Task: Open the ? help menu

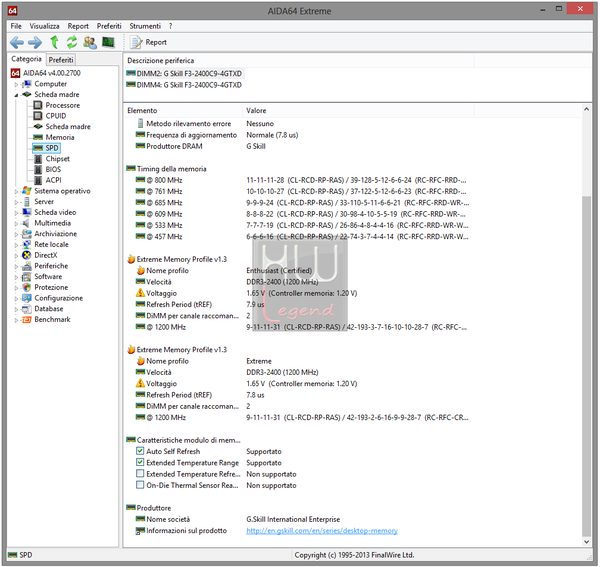Action: (170, 26)
